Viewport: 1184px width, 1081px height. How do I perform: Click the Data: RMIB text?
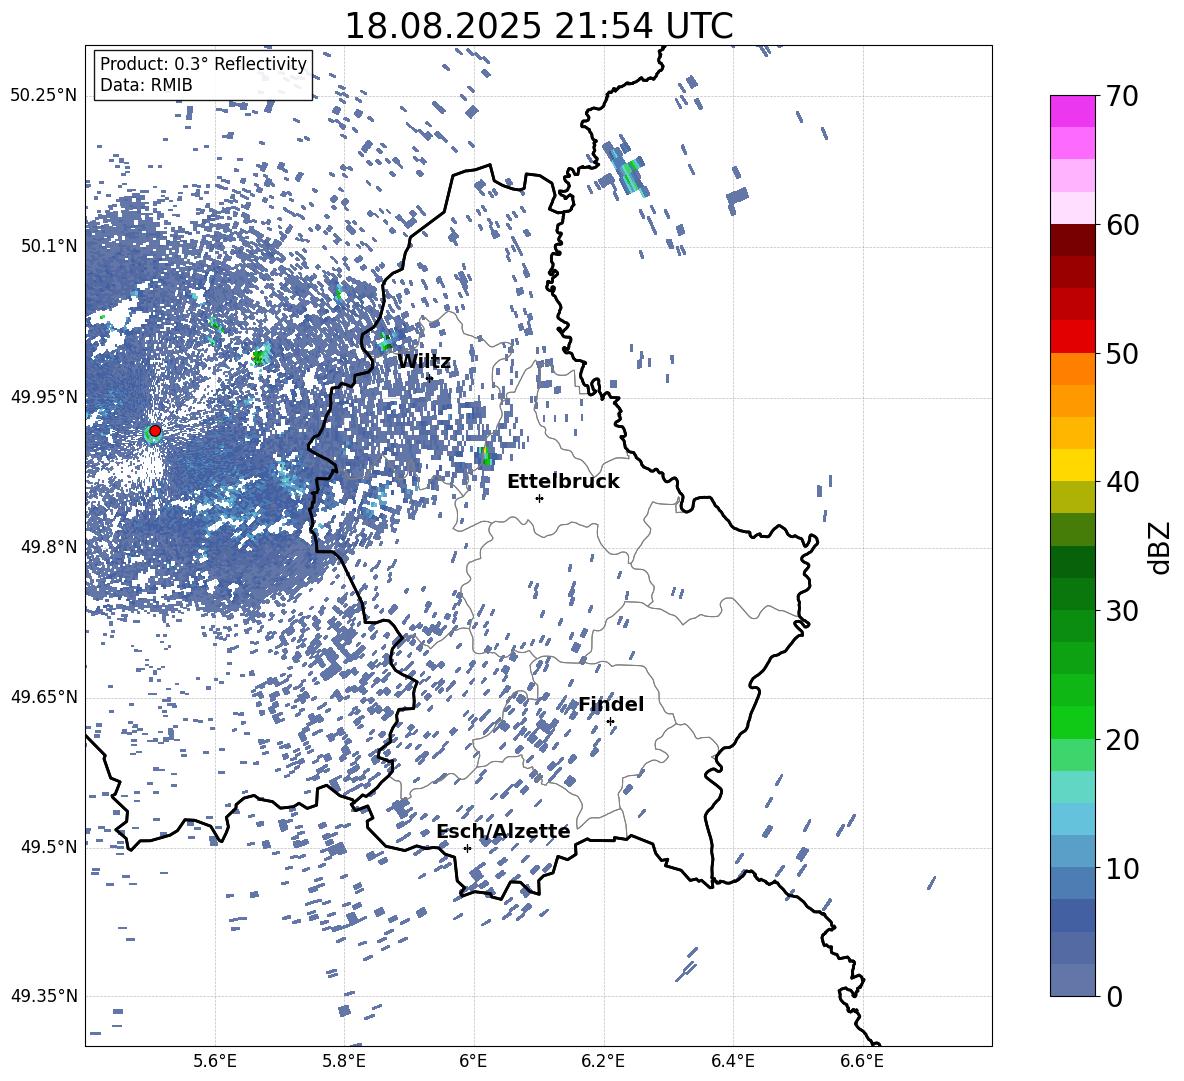point(146,85)
